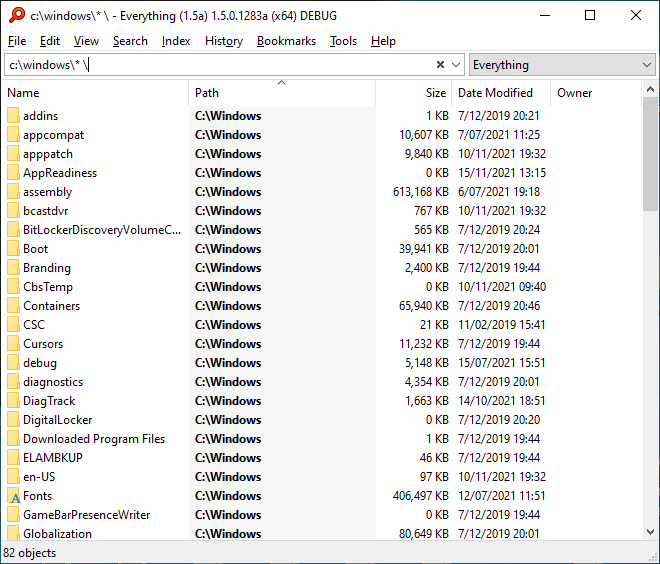Click the DiagTrack folder icon
The width and height of the screenshot is (660, 564).
tap(13, 401)
